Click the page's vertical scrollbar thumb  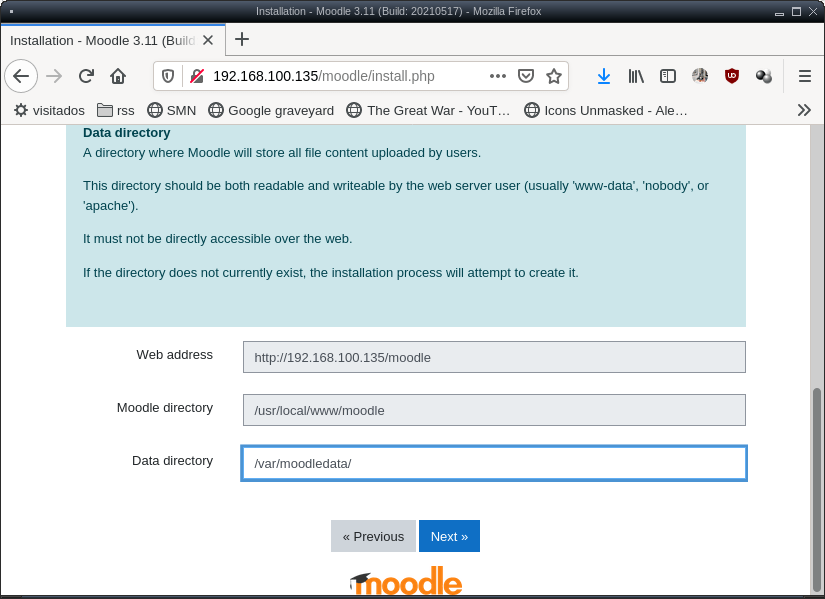[x=817, y=490]
